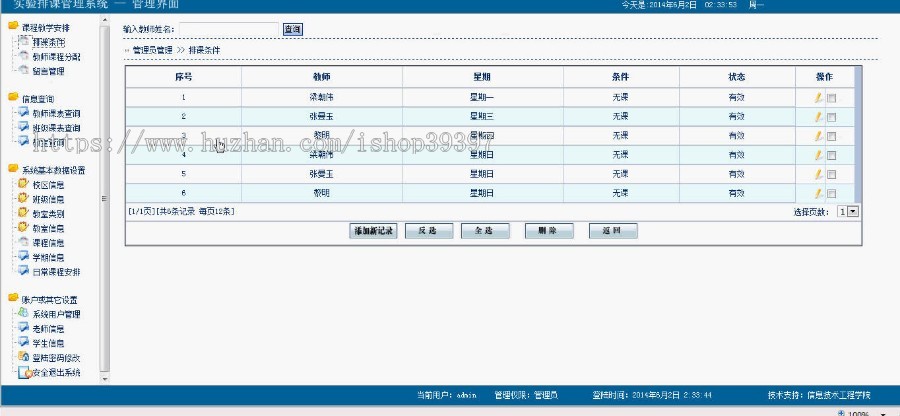The width and height of the screenshot is (900, 416).
Task: Click the 星期一 cell in row 1
Action: coord(482,98)
